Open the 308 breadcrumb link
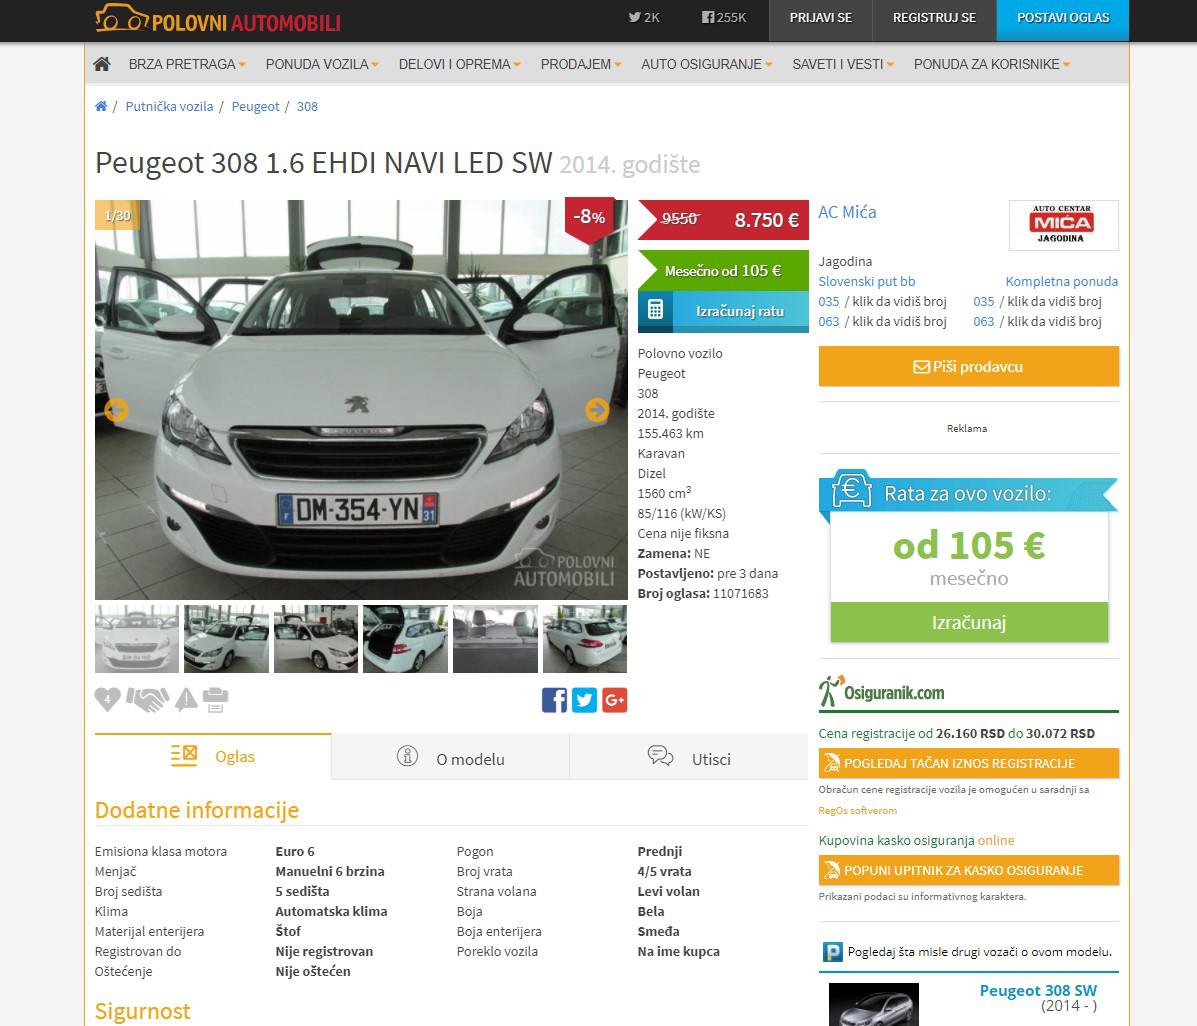Viewport: 1197px width, 1026px height. [307, 106]
